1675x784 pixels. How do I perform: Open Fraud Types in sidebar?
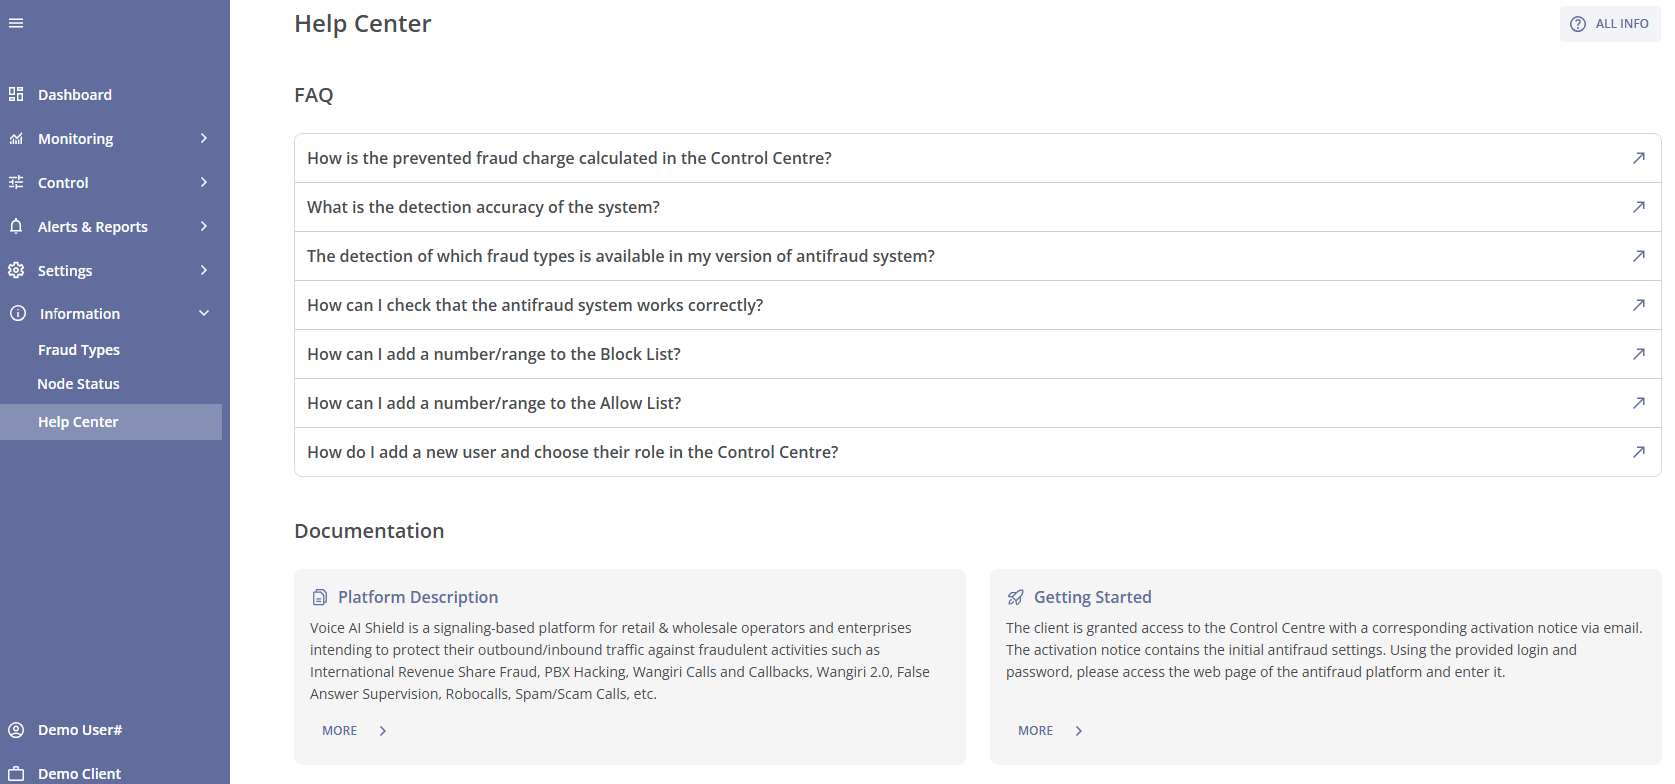pos(79,350)
